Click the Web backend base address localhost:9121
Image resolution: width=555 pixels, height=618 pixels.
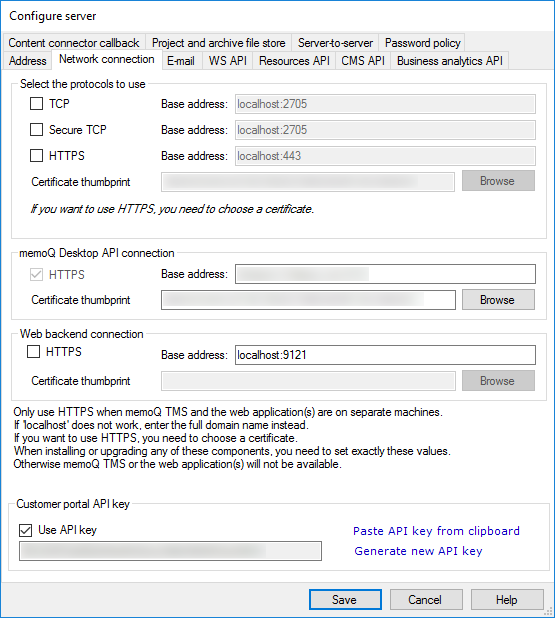385,355
